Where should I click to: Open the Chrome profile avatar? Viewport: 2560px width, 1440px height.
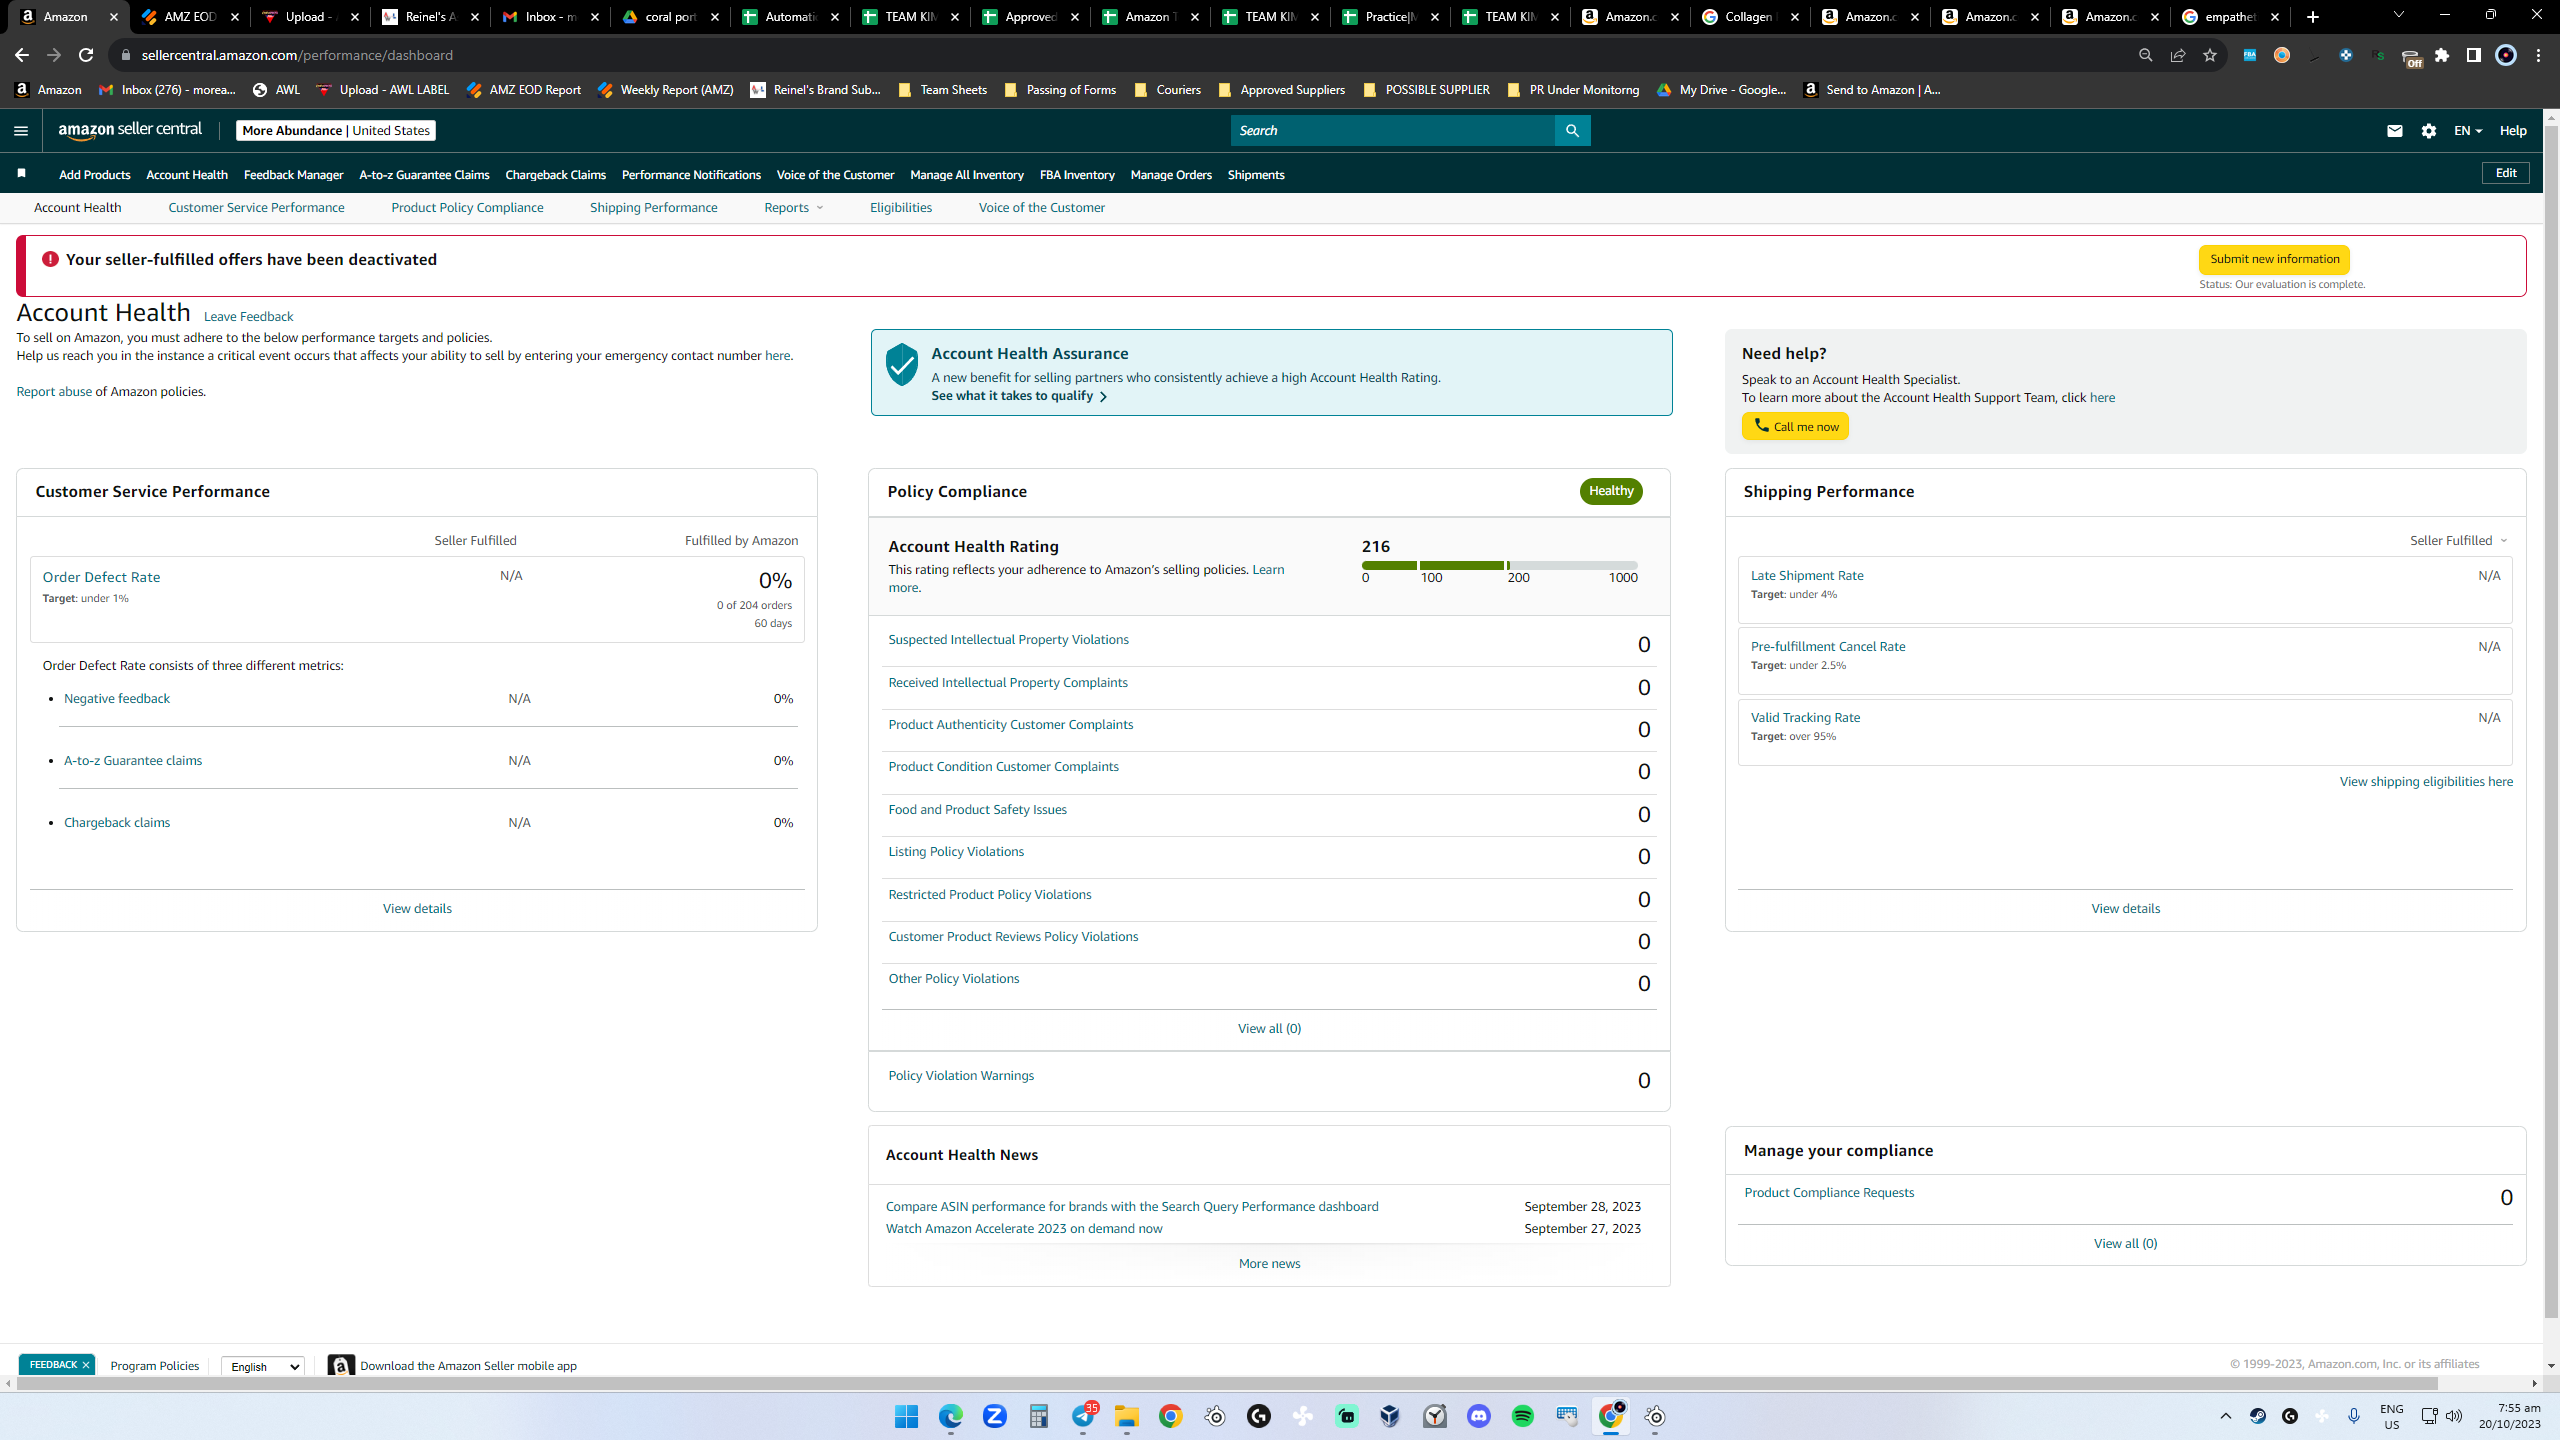click(2506, 55)
